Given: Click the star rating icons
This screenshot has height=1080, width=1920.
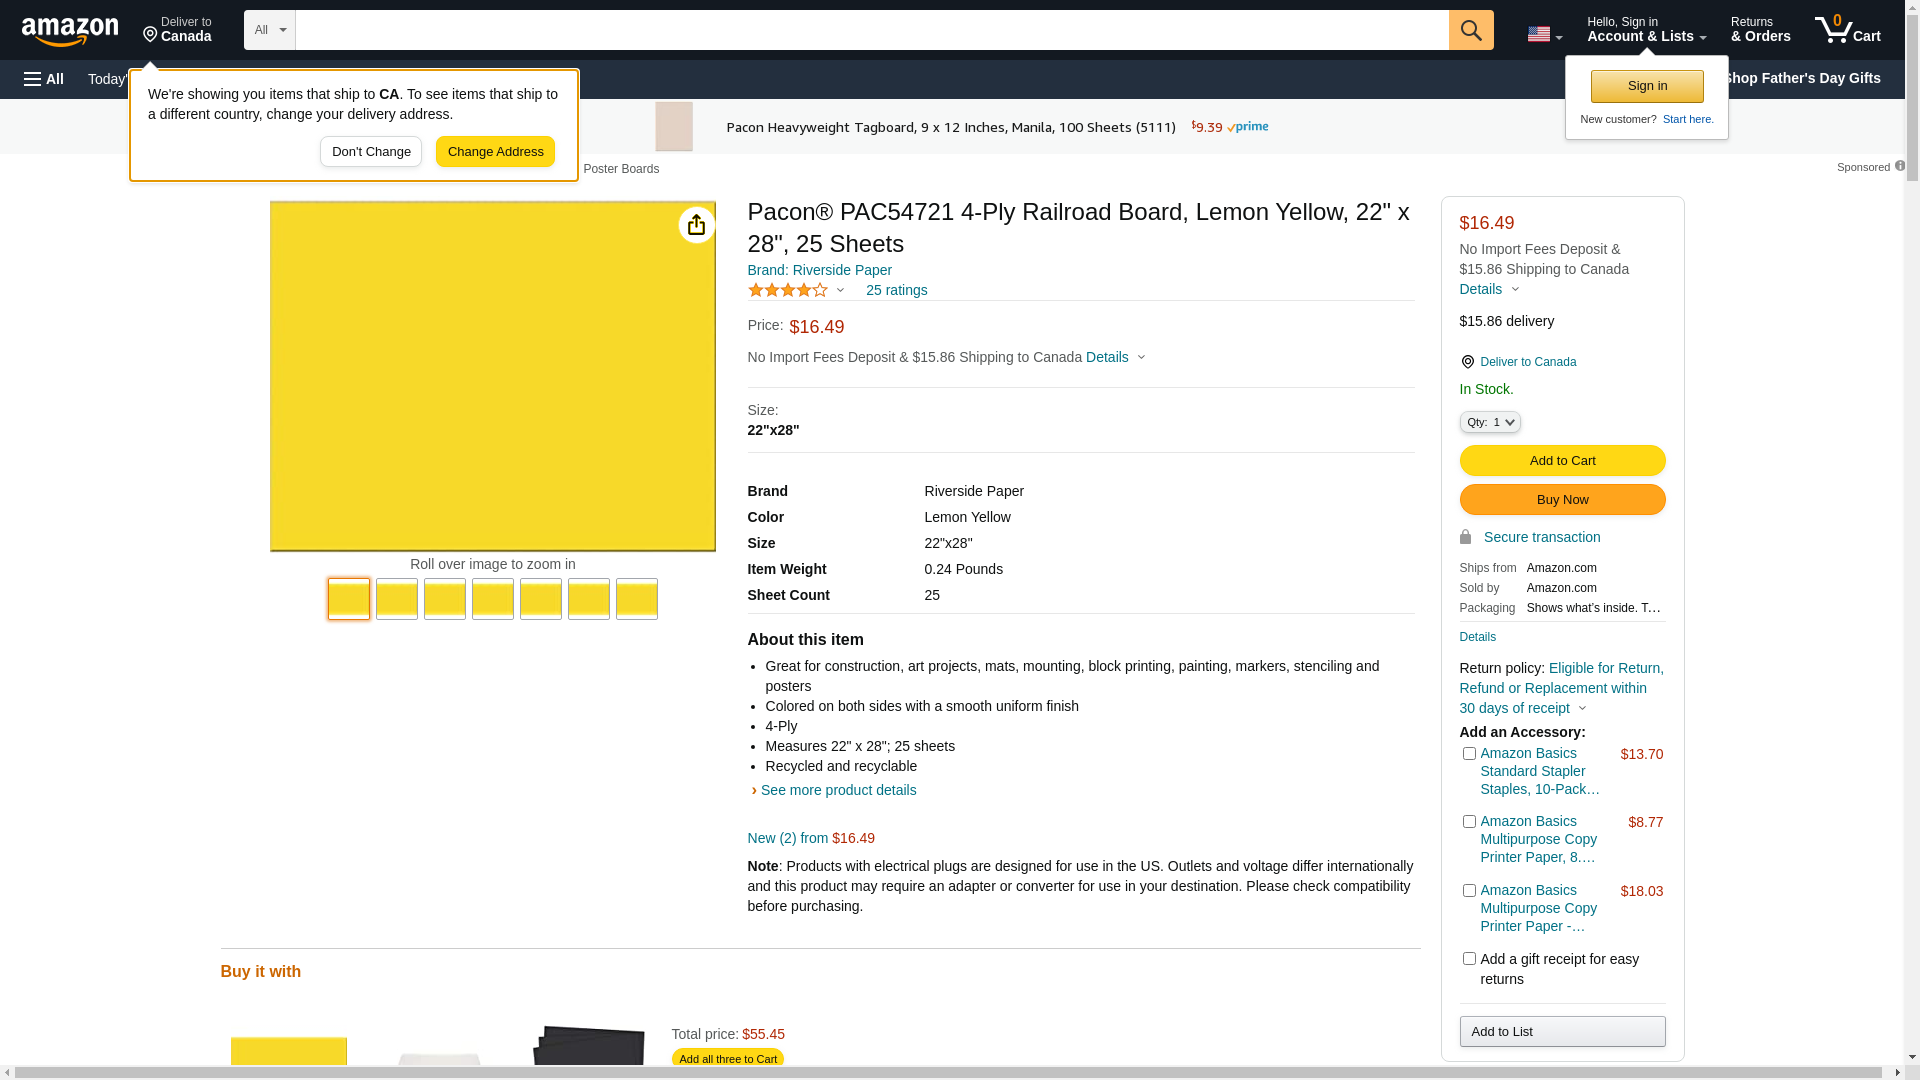Looking at the screenshot, I should pyautogui.click(x=787, y=290).
